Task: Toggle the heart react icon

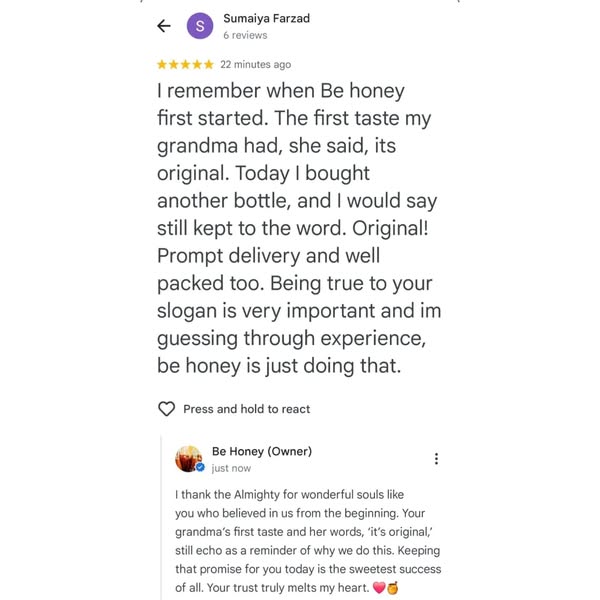Action: pos(167,409)
